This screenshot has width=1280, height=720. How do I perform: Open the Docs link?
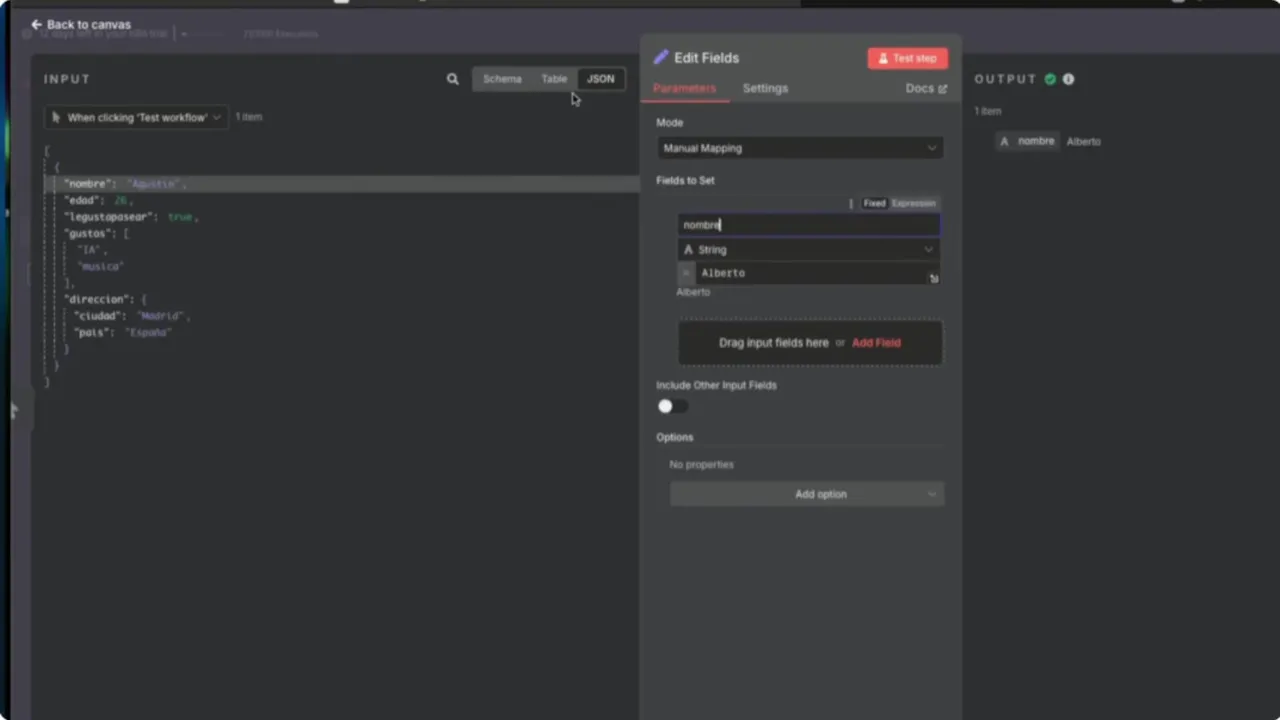926,88
